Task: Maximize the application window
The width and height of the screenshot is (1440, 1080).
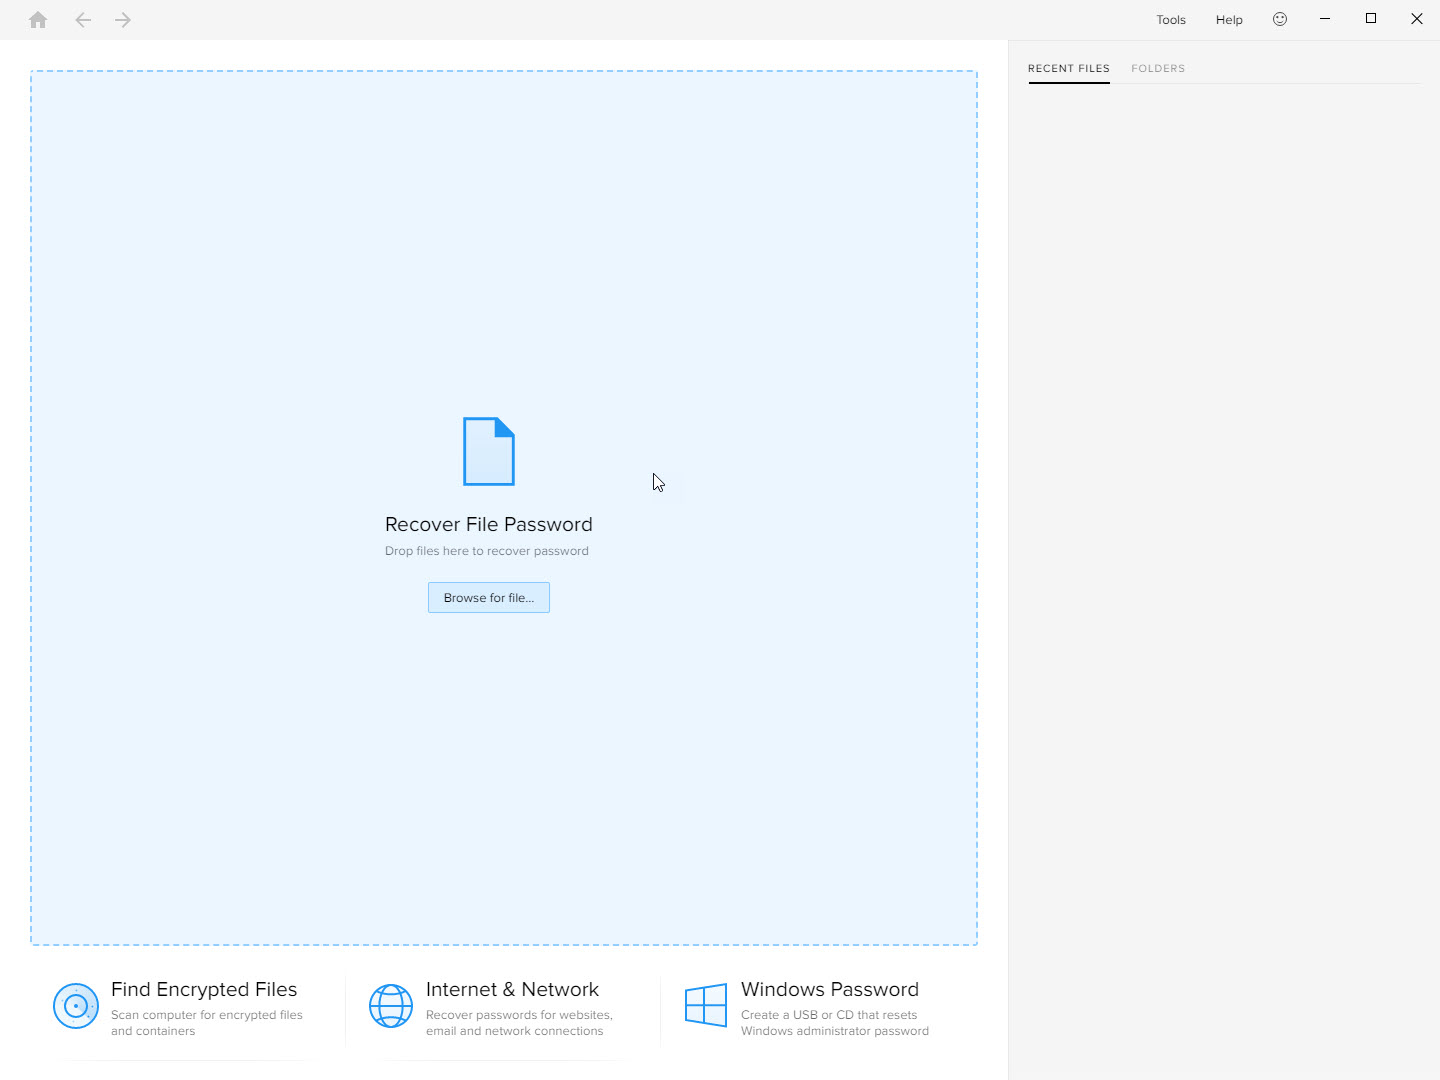Action: (1371, 19)
